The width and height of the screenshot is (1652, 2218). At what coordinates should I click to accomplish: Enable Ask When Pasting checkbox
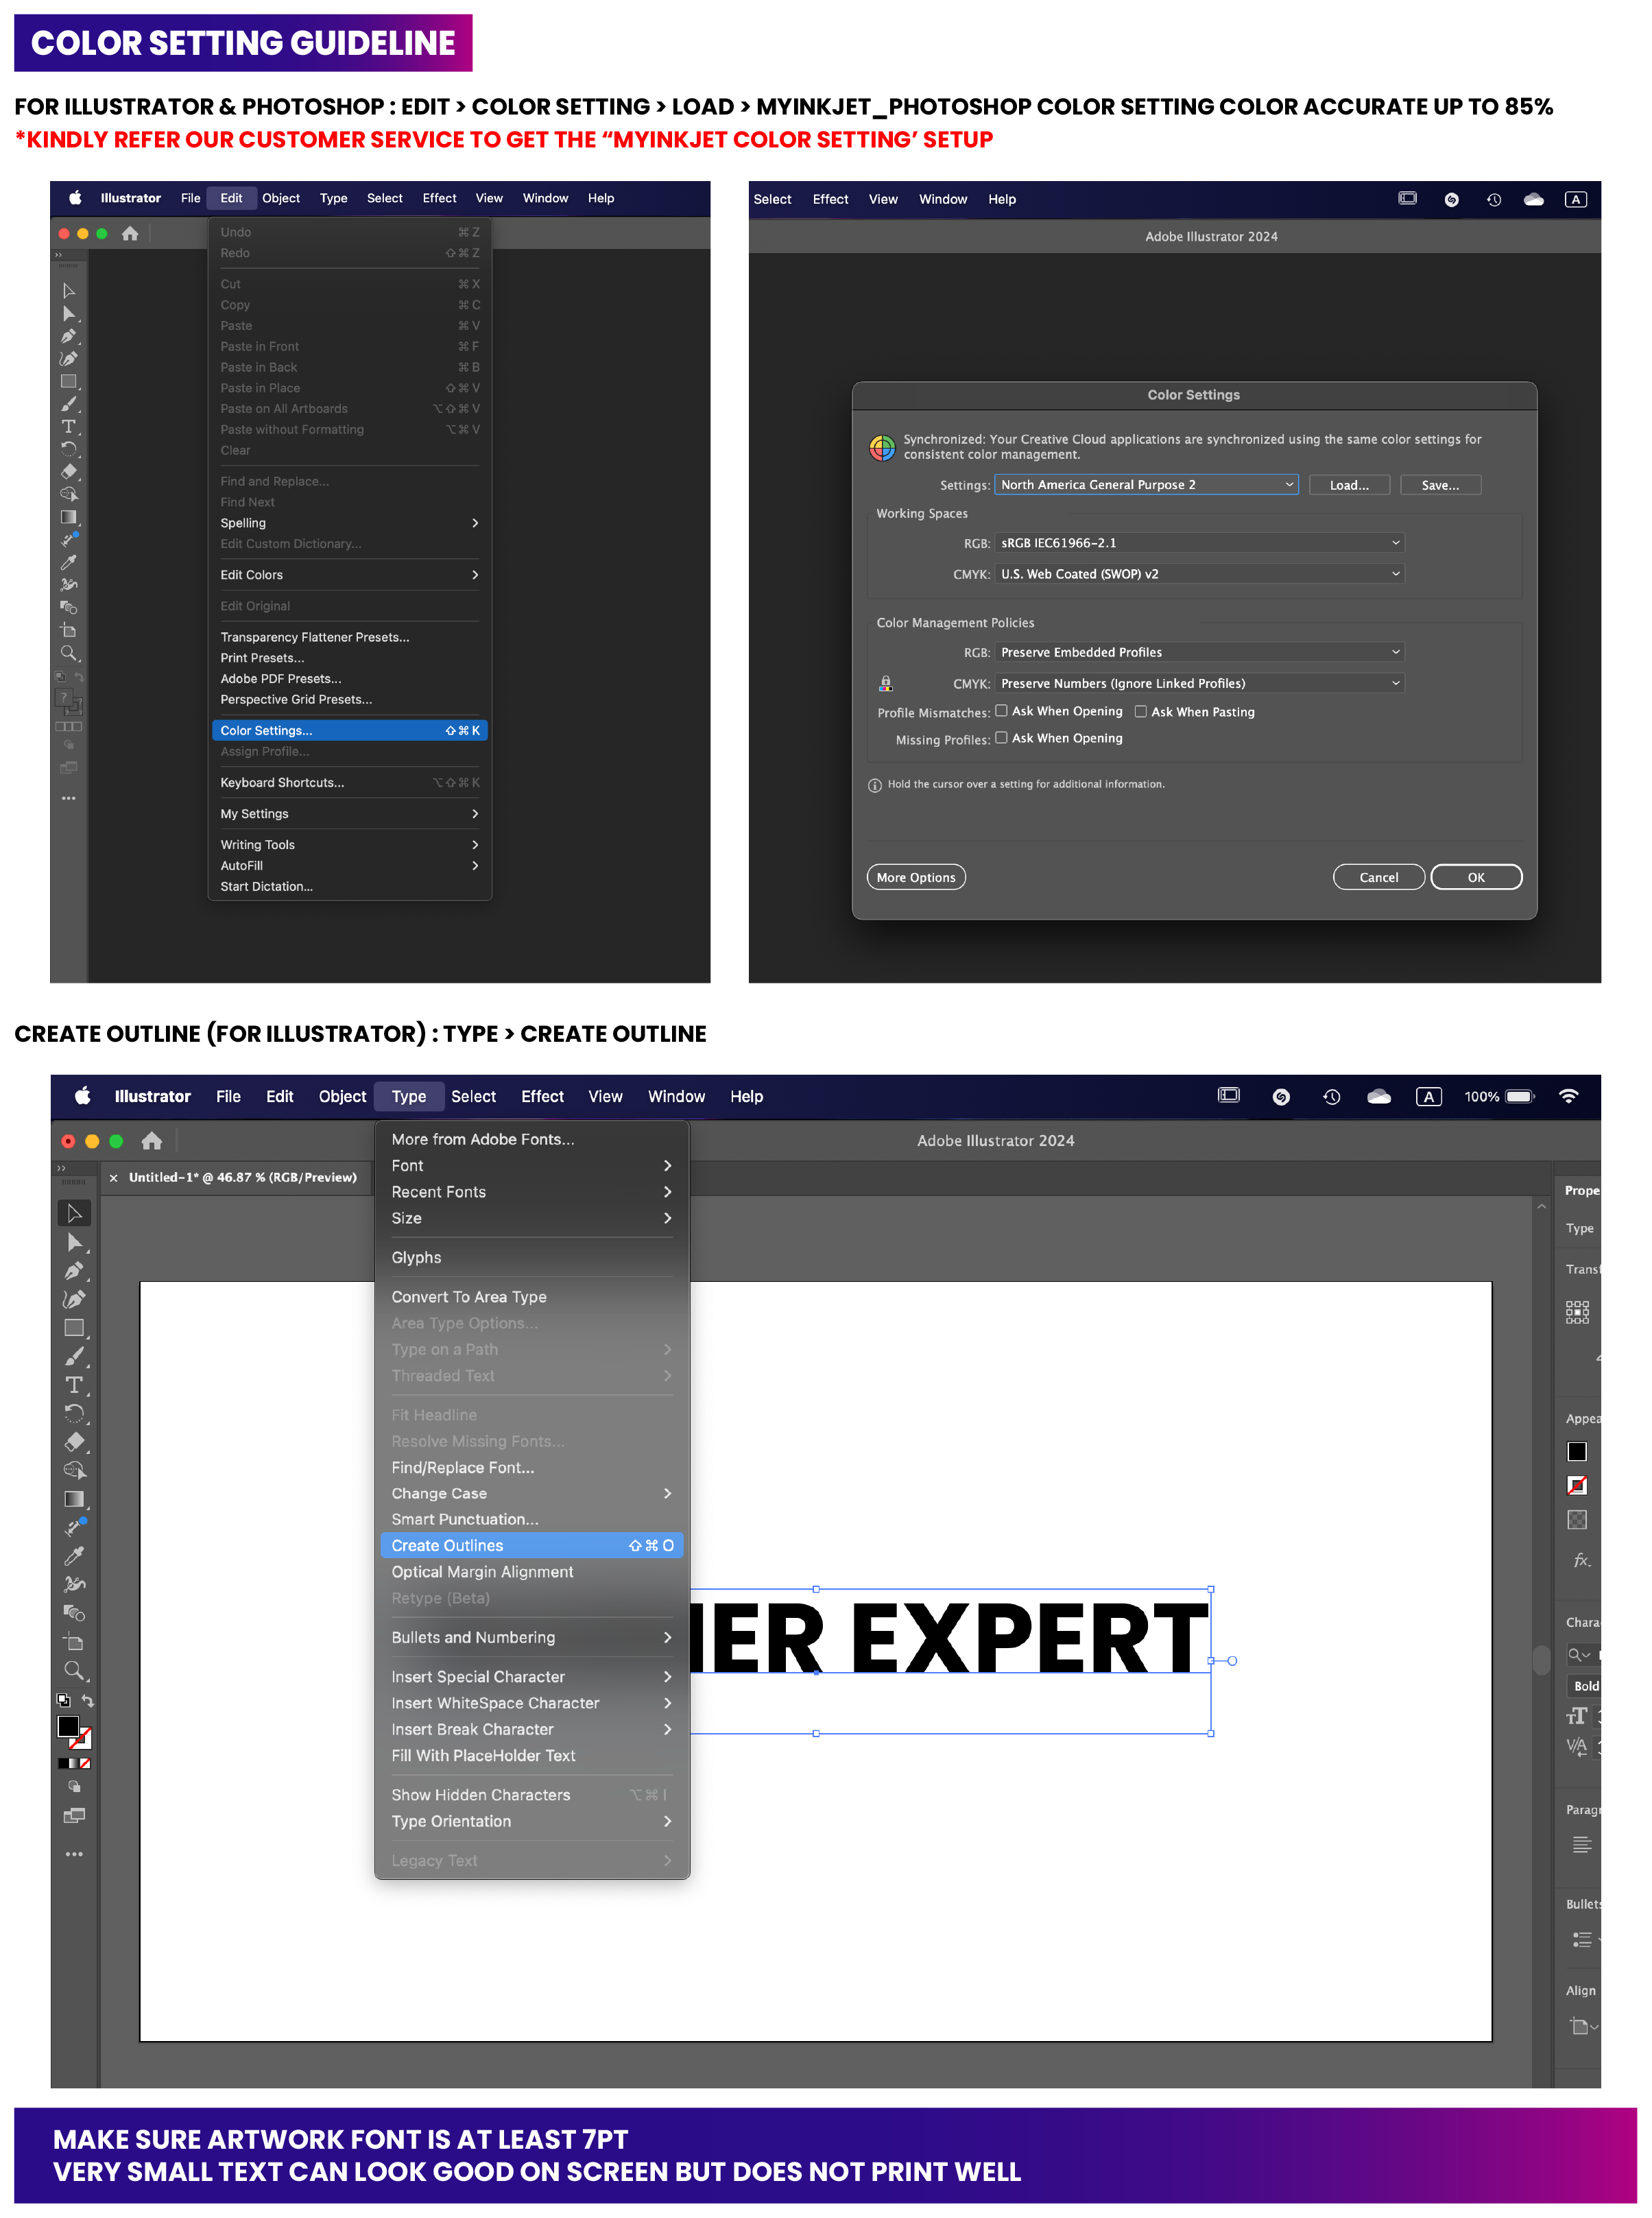pos(1140,711)
